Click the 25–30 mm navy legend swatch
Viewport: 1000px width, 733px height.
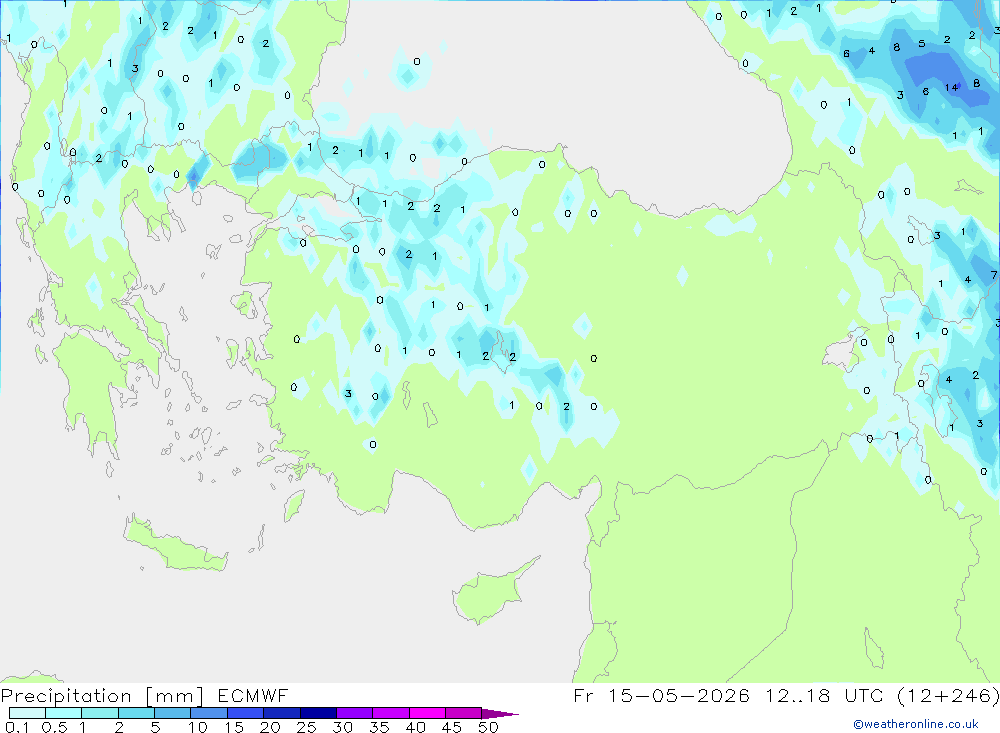tap(318, 713)
